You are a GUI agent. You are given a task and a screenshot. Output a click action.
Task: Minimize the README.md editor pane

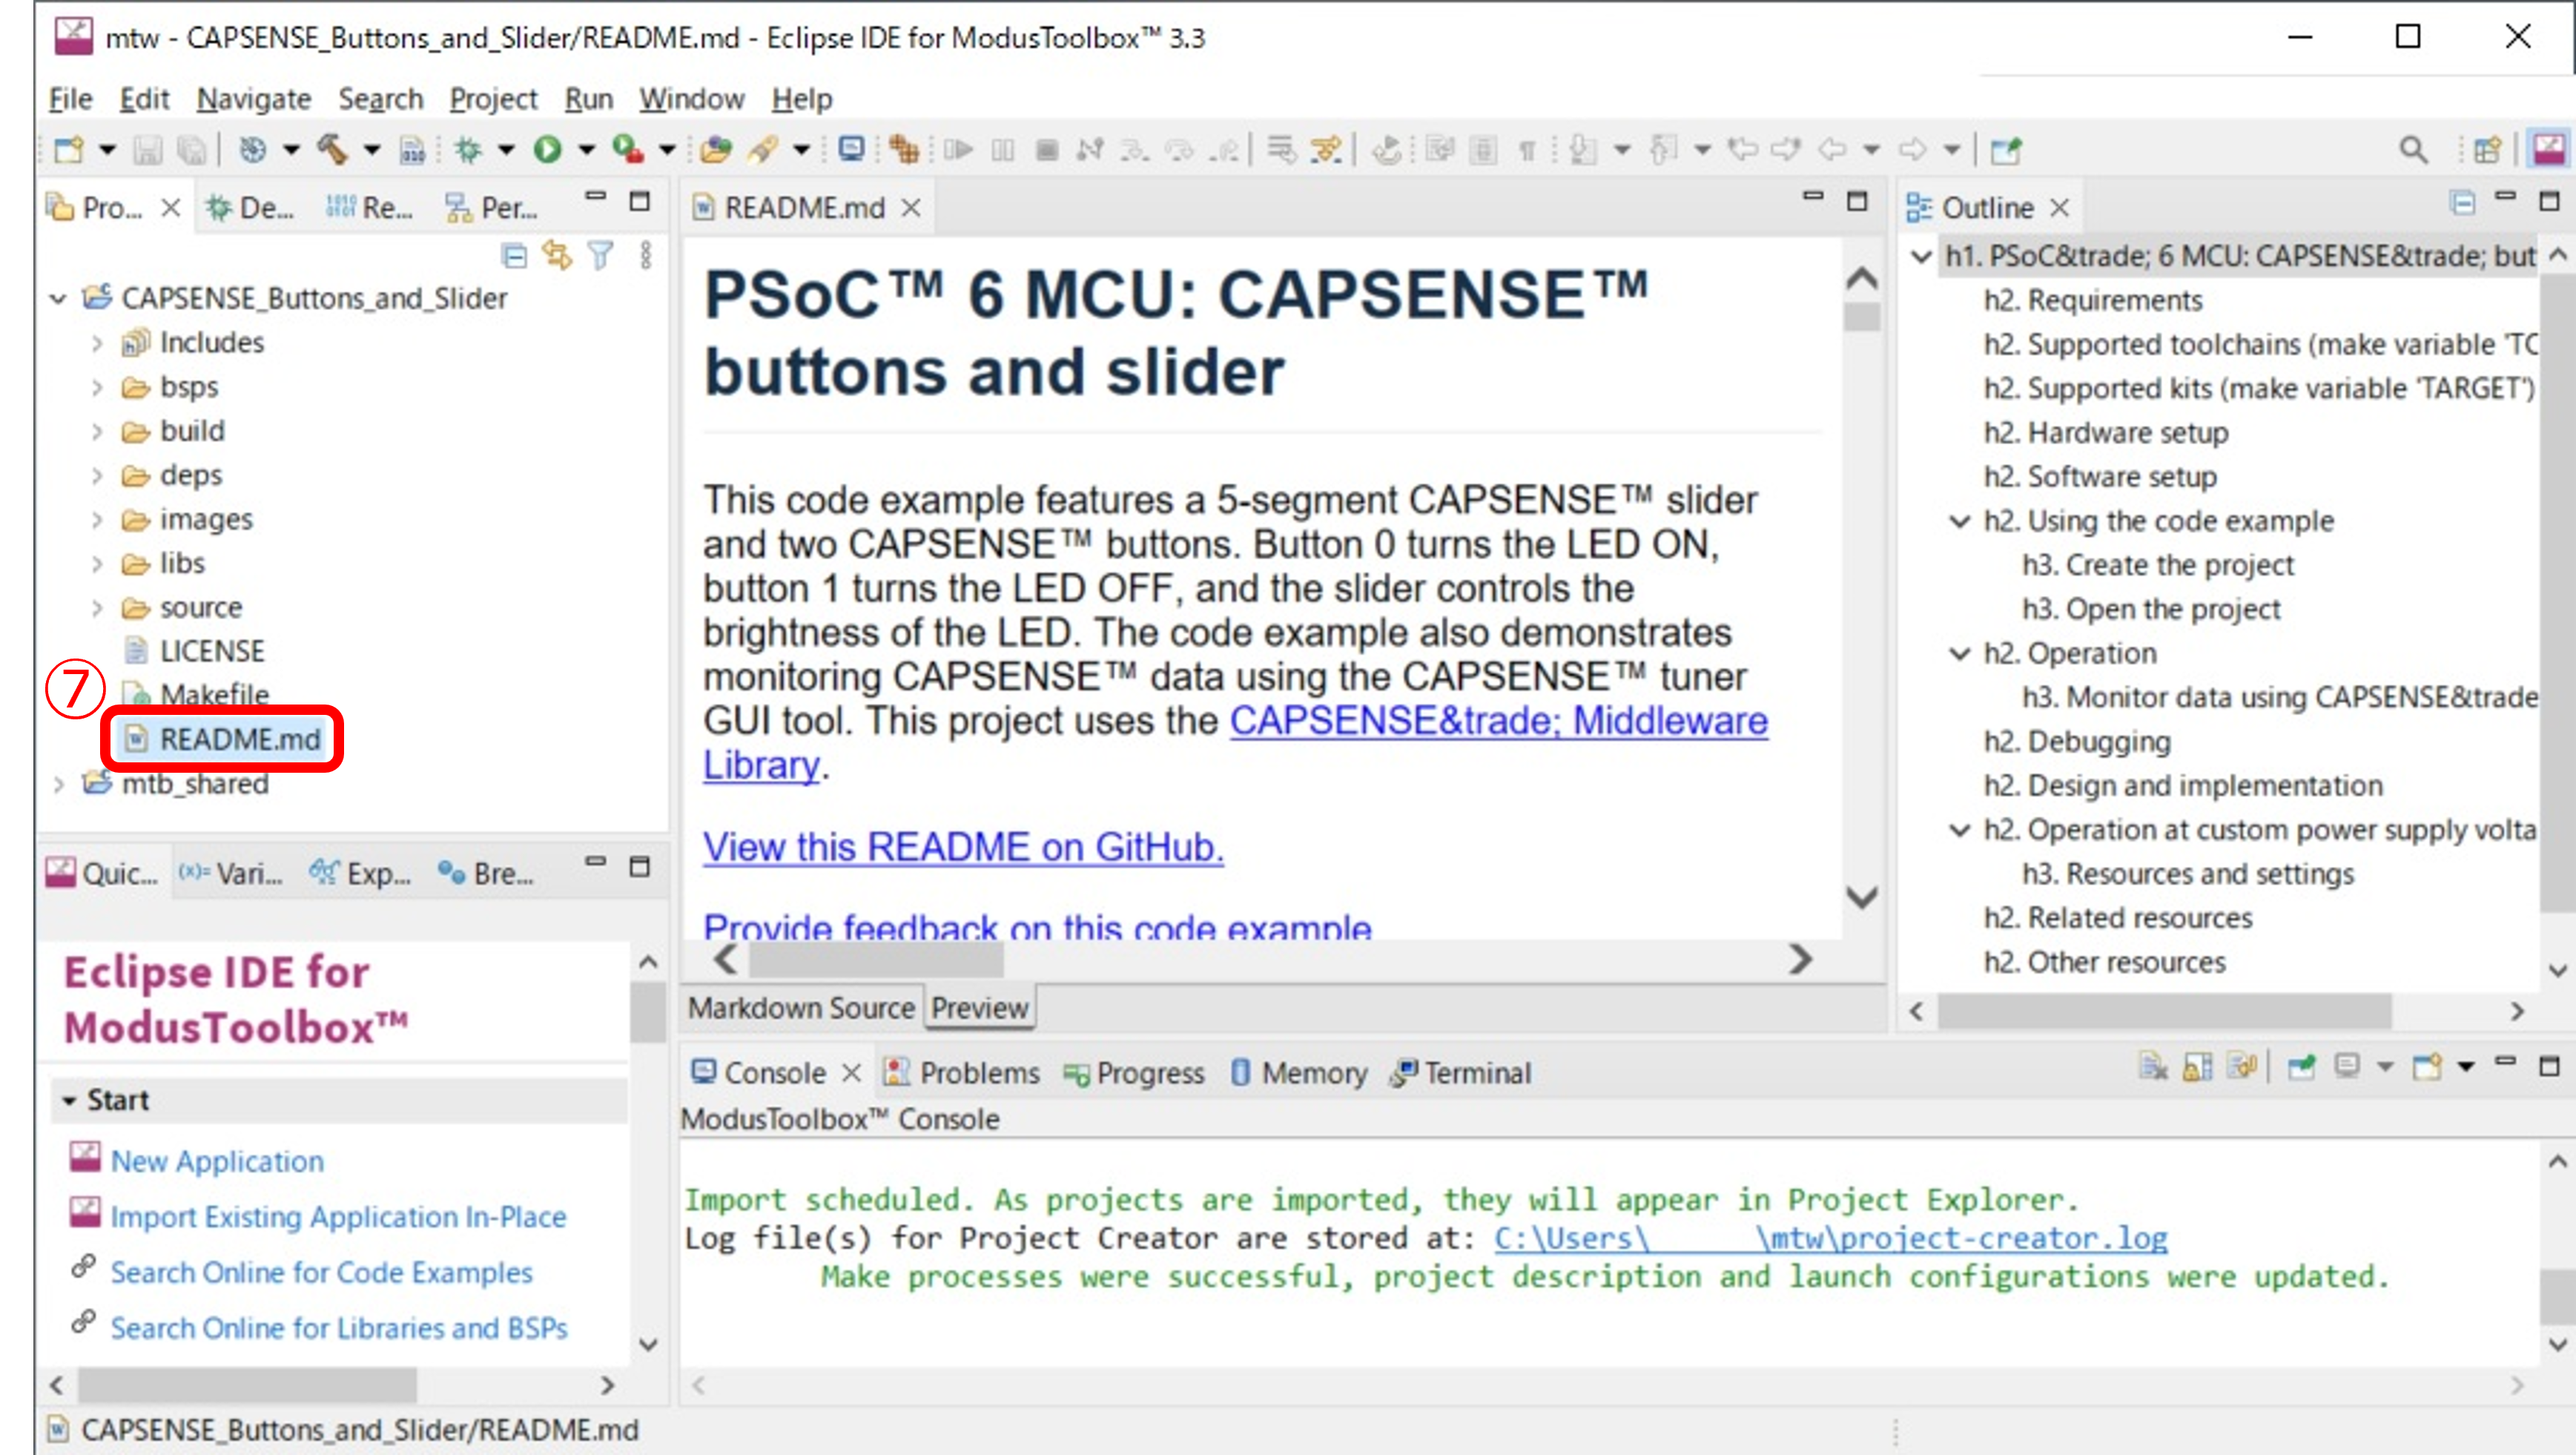point(1812,197)
